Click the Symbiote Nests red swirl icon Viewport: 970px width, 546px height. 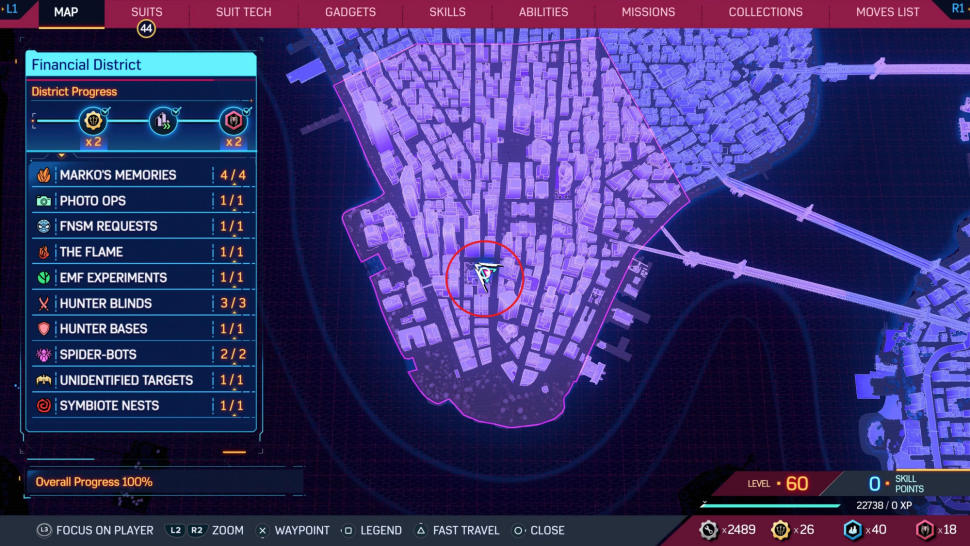pos(44,406)
